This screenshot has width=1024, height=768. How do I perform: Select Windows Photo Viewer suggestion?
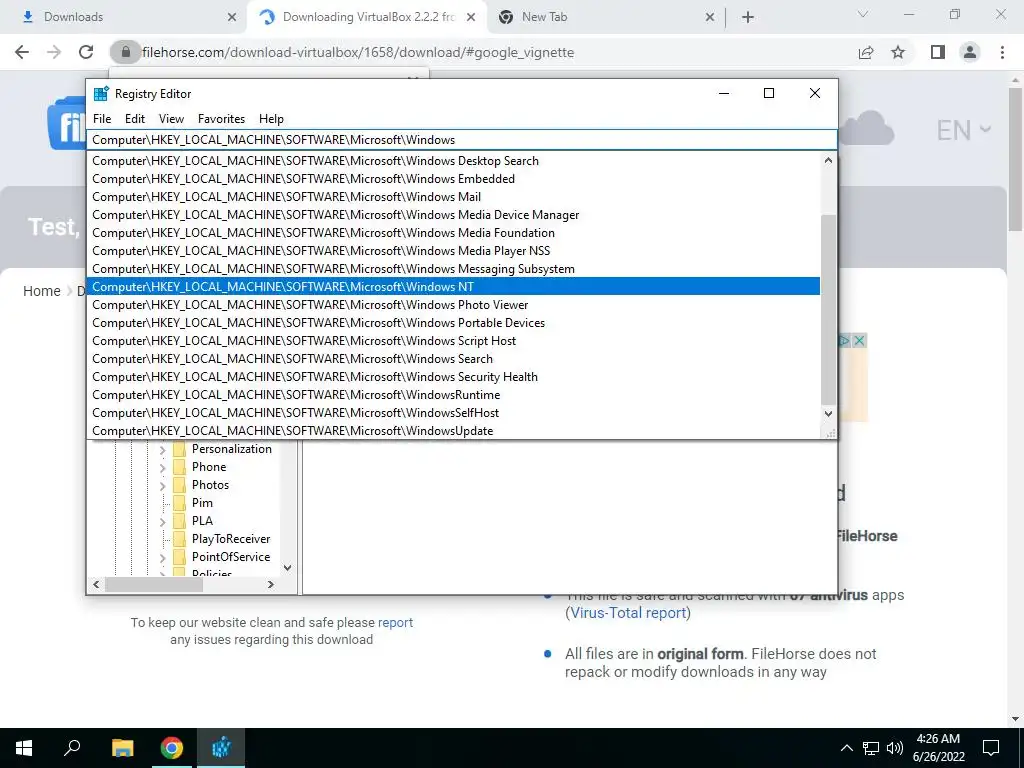[454, 305]
